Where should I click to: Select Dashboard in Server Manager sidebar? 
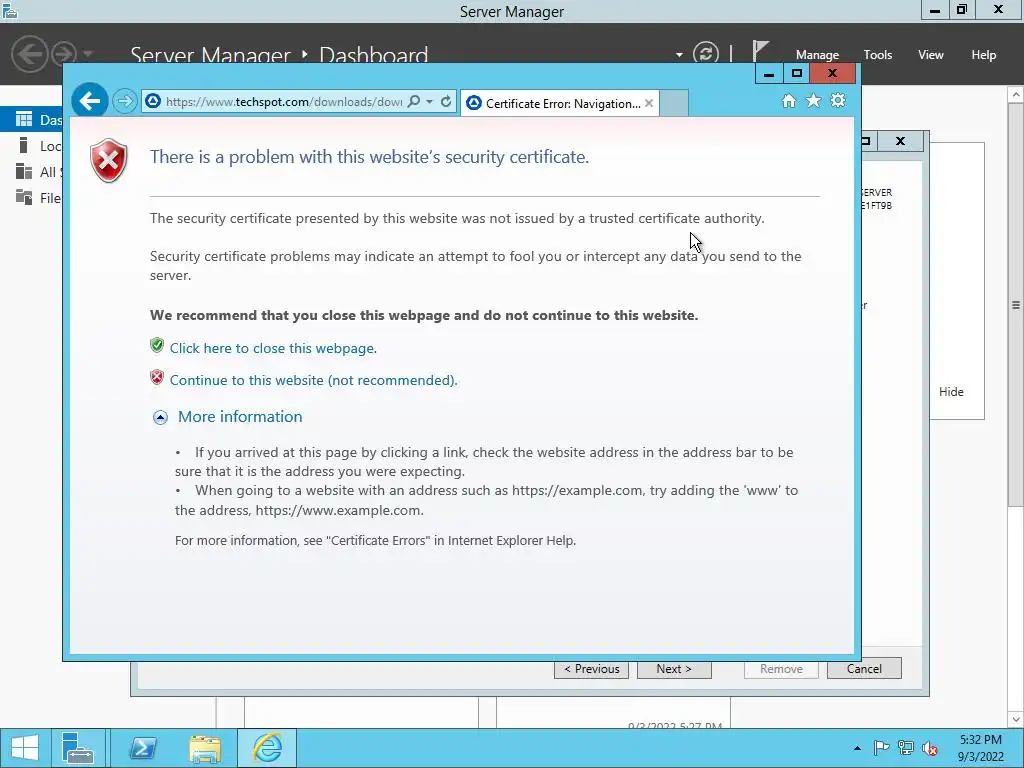pyautogui.click(x=31, y=120)
